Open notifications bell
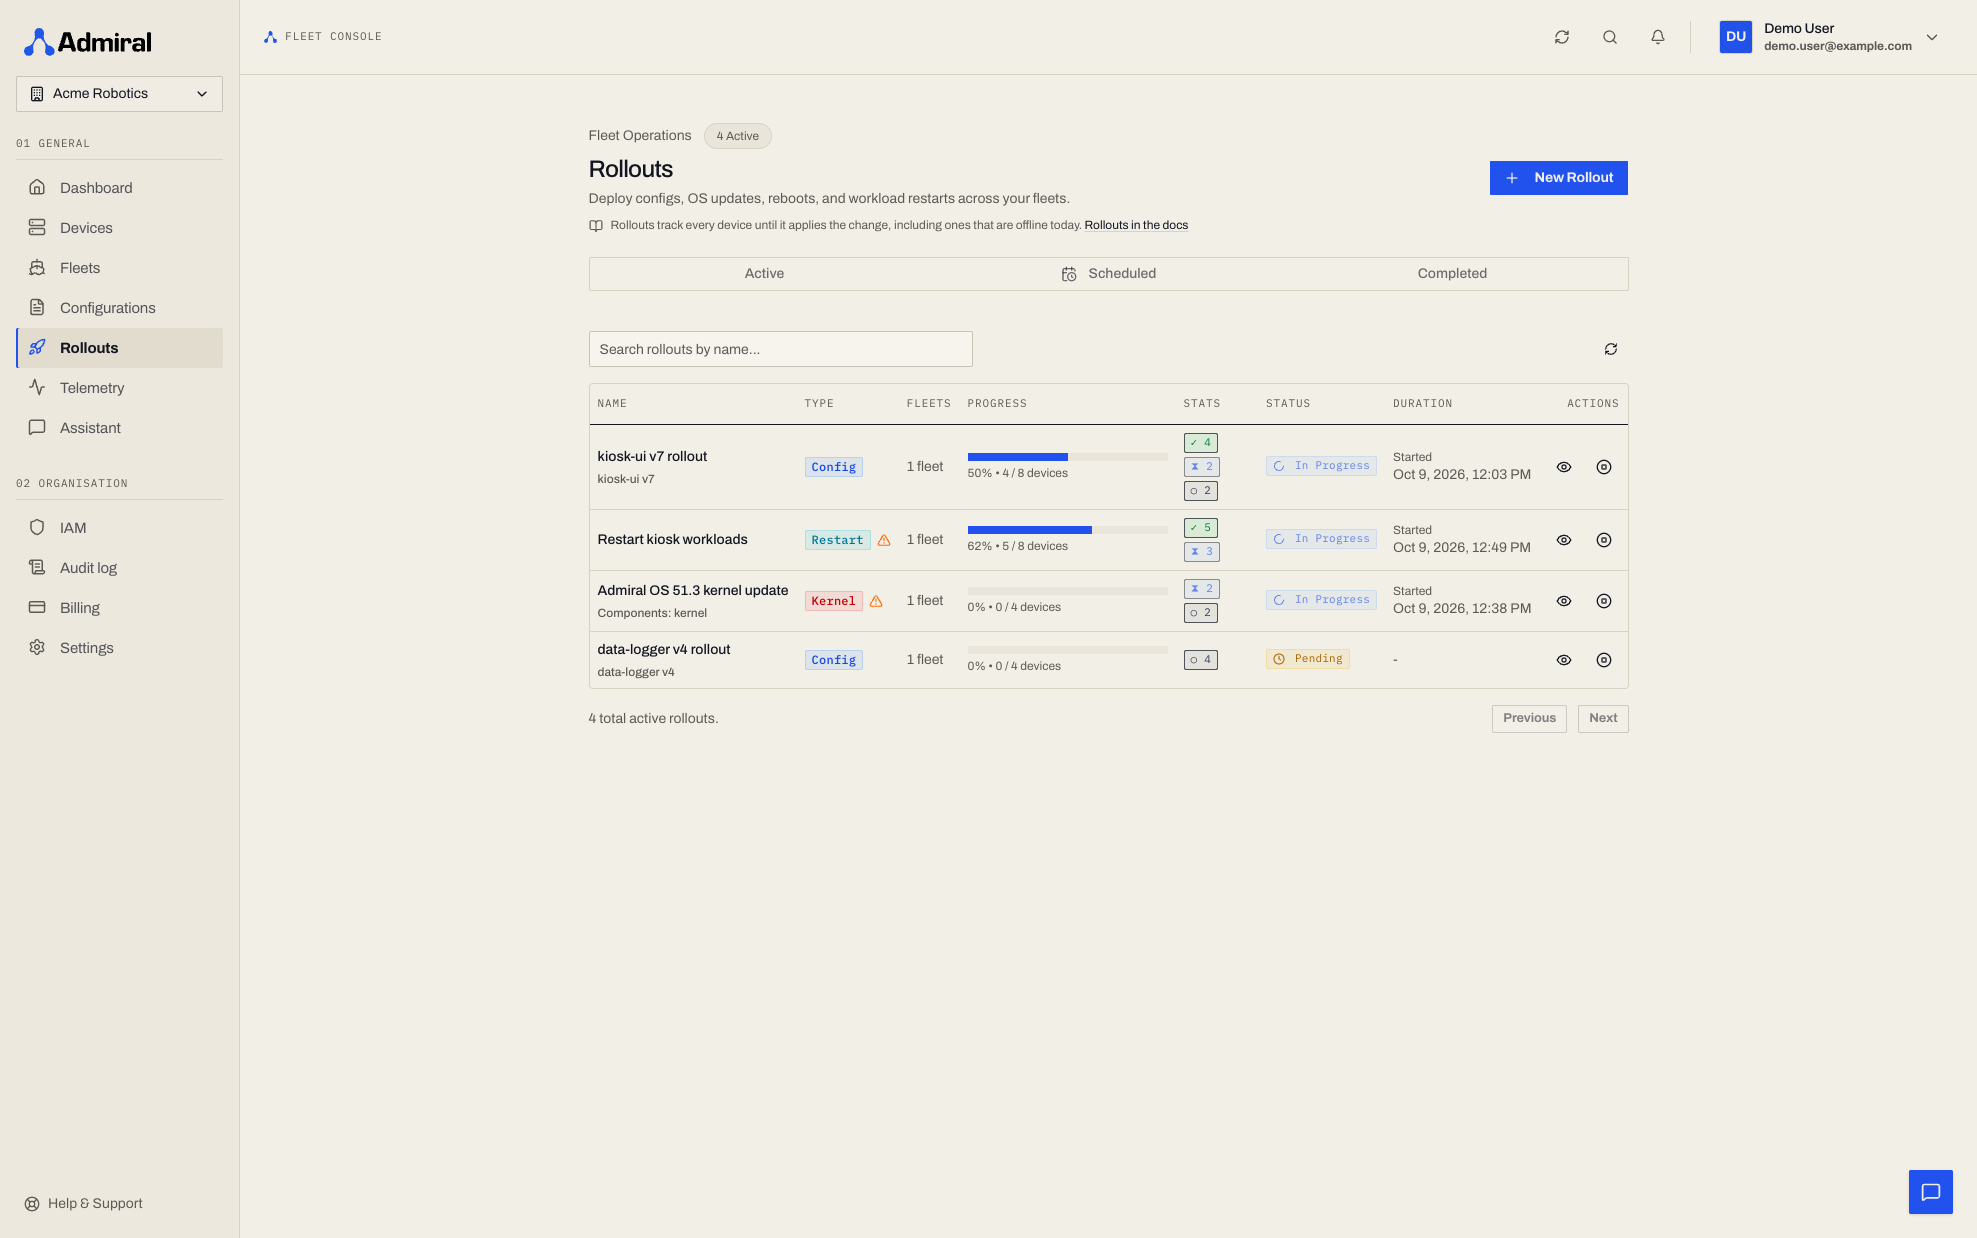The width and height of the screenshot is (1977, 1238). pos(1658,37)
